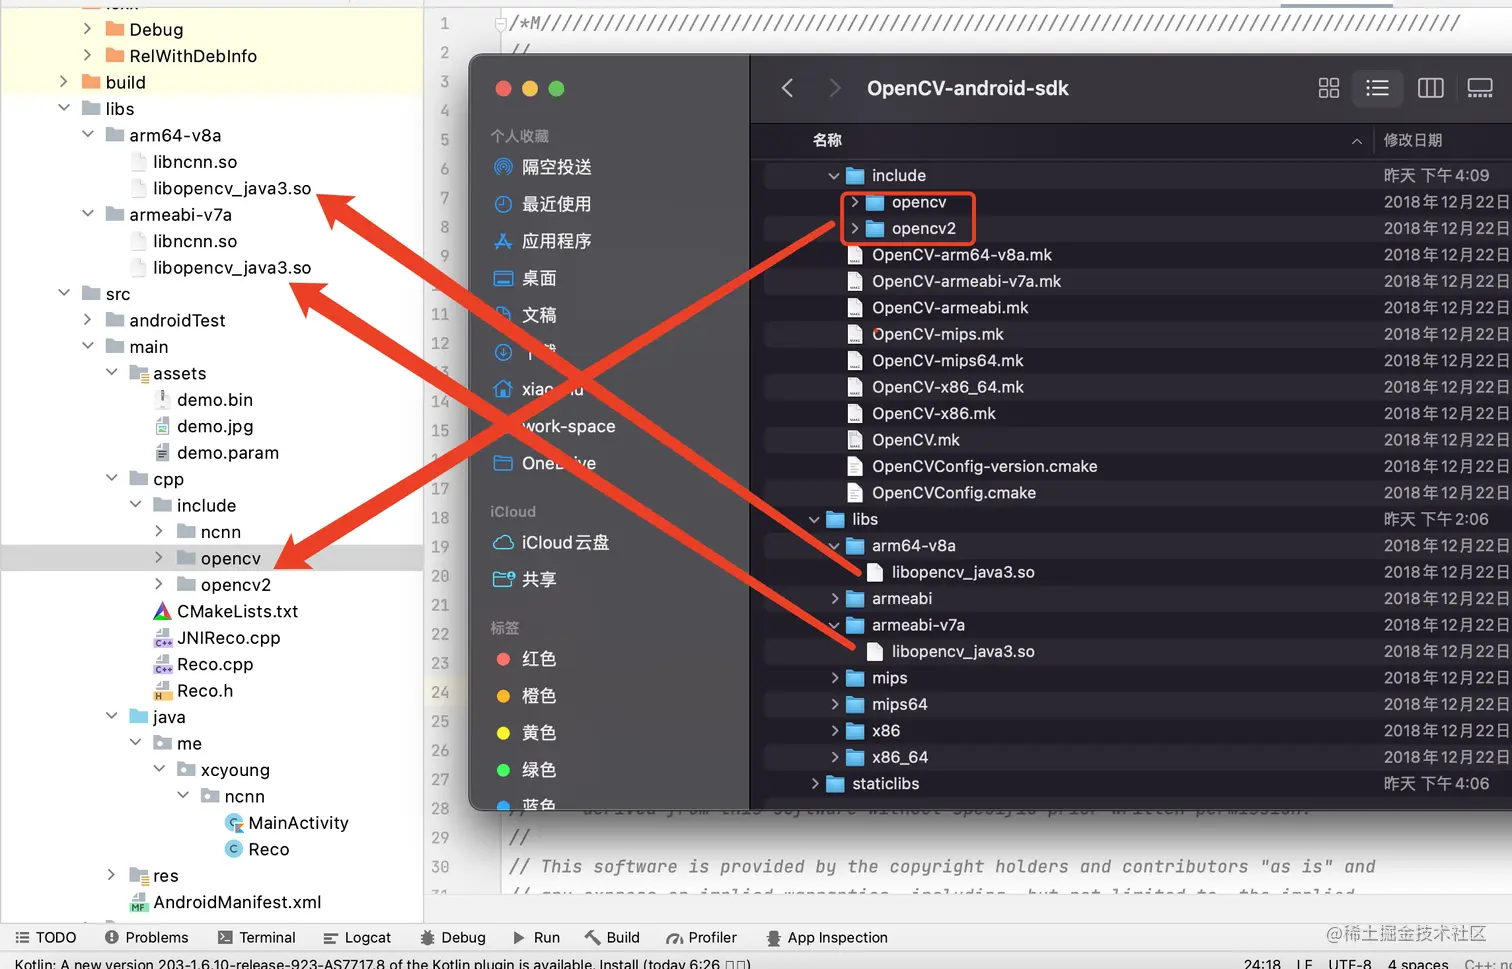
Task: Open Reco.h header file
Action: point(205,691)
